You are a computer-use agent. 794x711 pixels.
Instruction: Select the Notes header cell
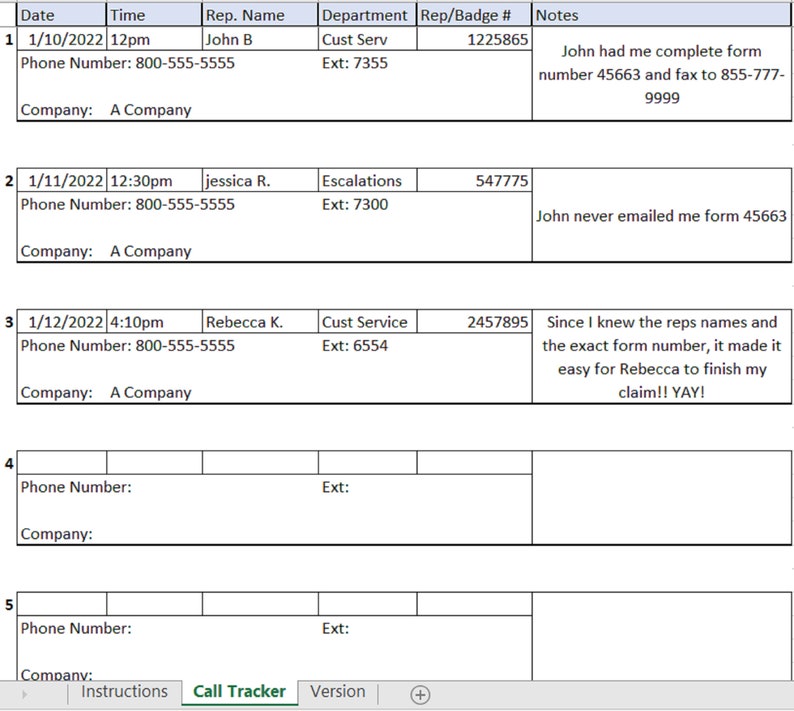pyautogui.click(x=662, y=15)
